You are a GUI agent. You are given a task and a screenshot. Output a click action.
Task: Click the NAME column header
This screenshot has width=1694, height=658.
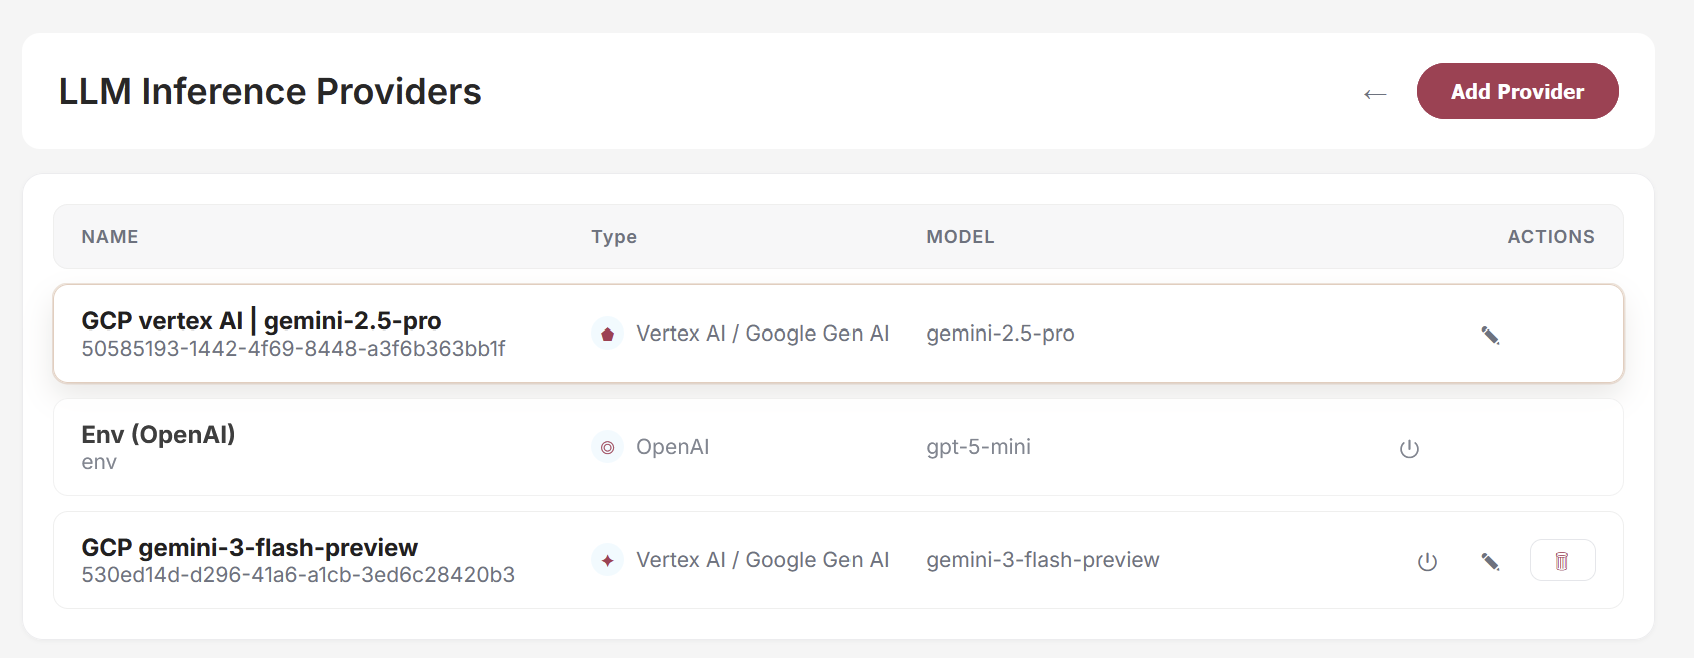click(x=110, y=237)
